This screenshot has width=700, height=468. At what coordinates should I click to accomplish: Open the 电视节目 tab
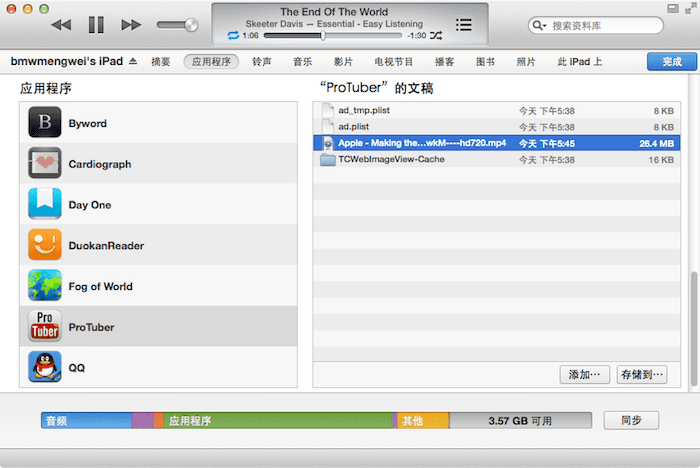point(393,62)
